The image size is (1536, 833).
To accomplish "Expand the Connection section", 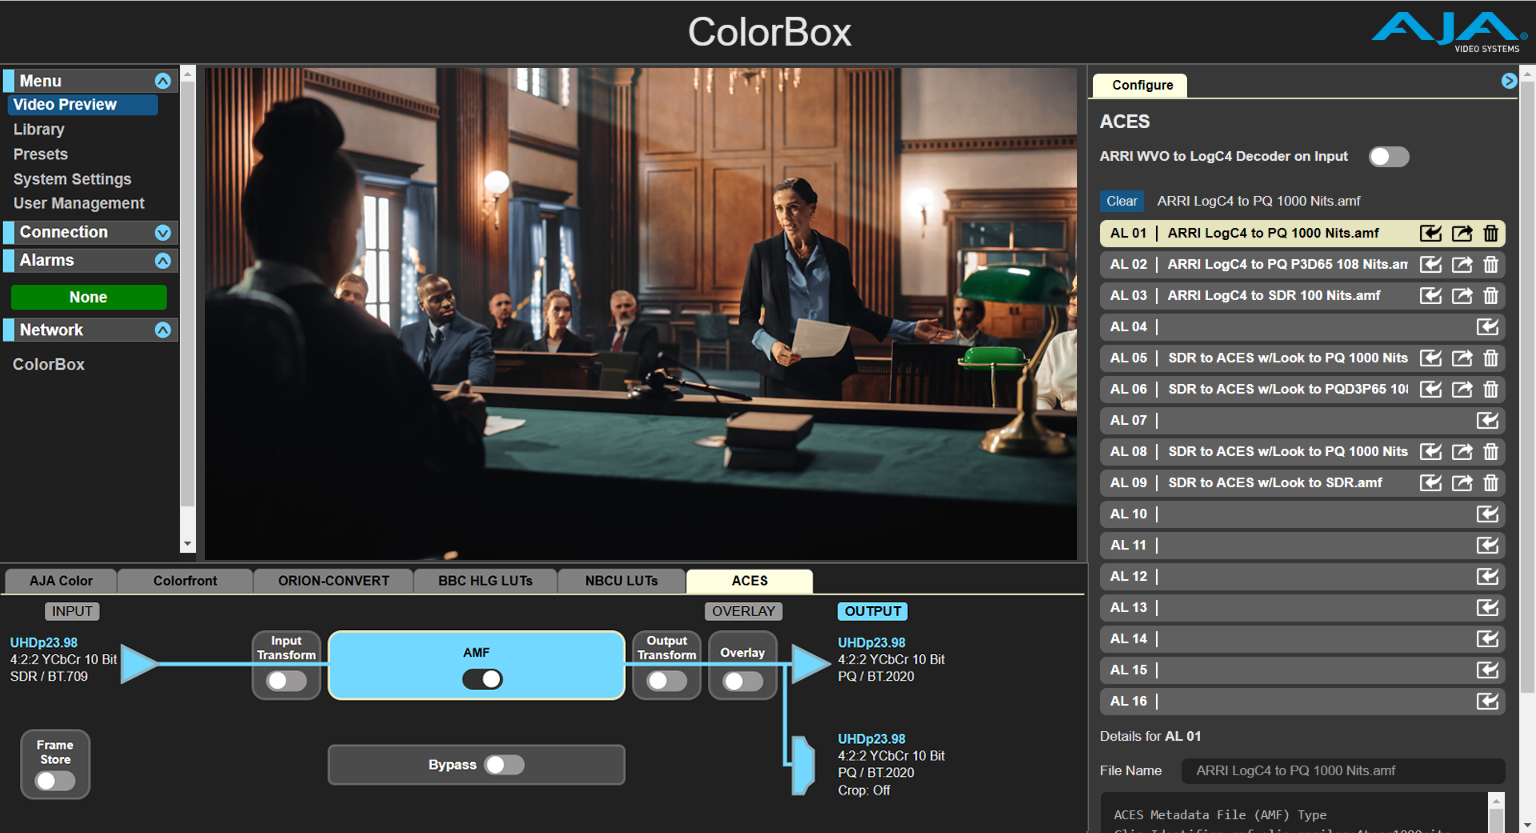I will point(163,232).
